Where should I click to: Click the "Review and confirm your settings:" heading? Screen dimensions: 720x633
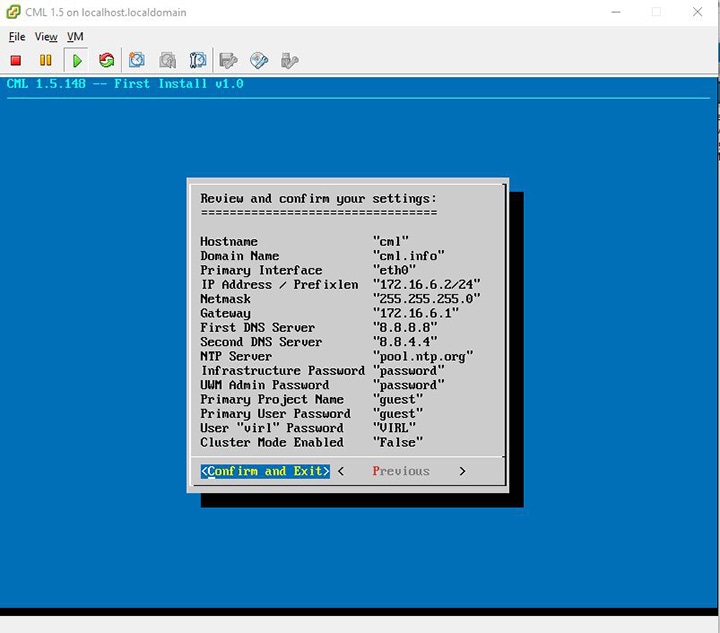(x=319, y=199)
